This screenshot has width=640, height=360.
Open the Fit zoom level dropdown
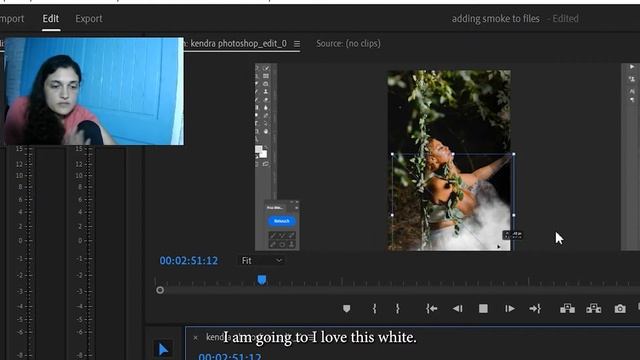coord(261,260)
